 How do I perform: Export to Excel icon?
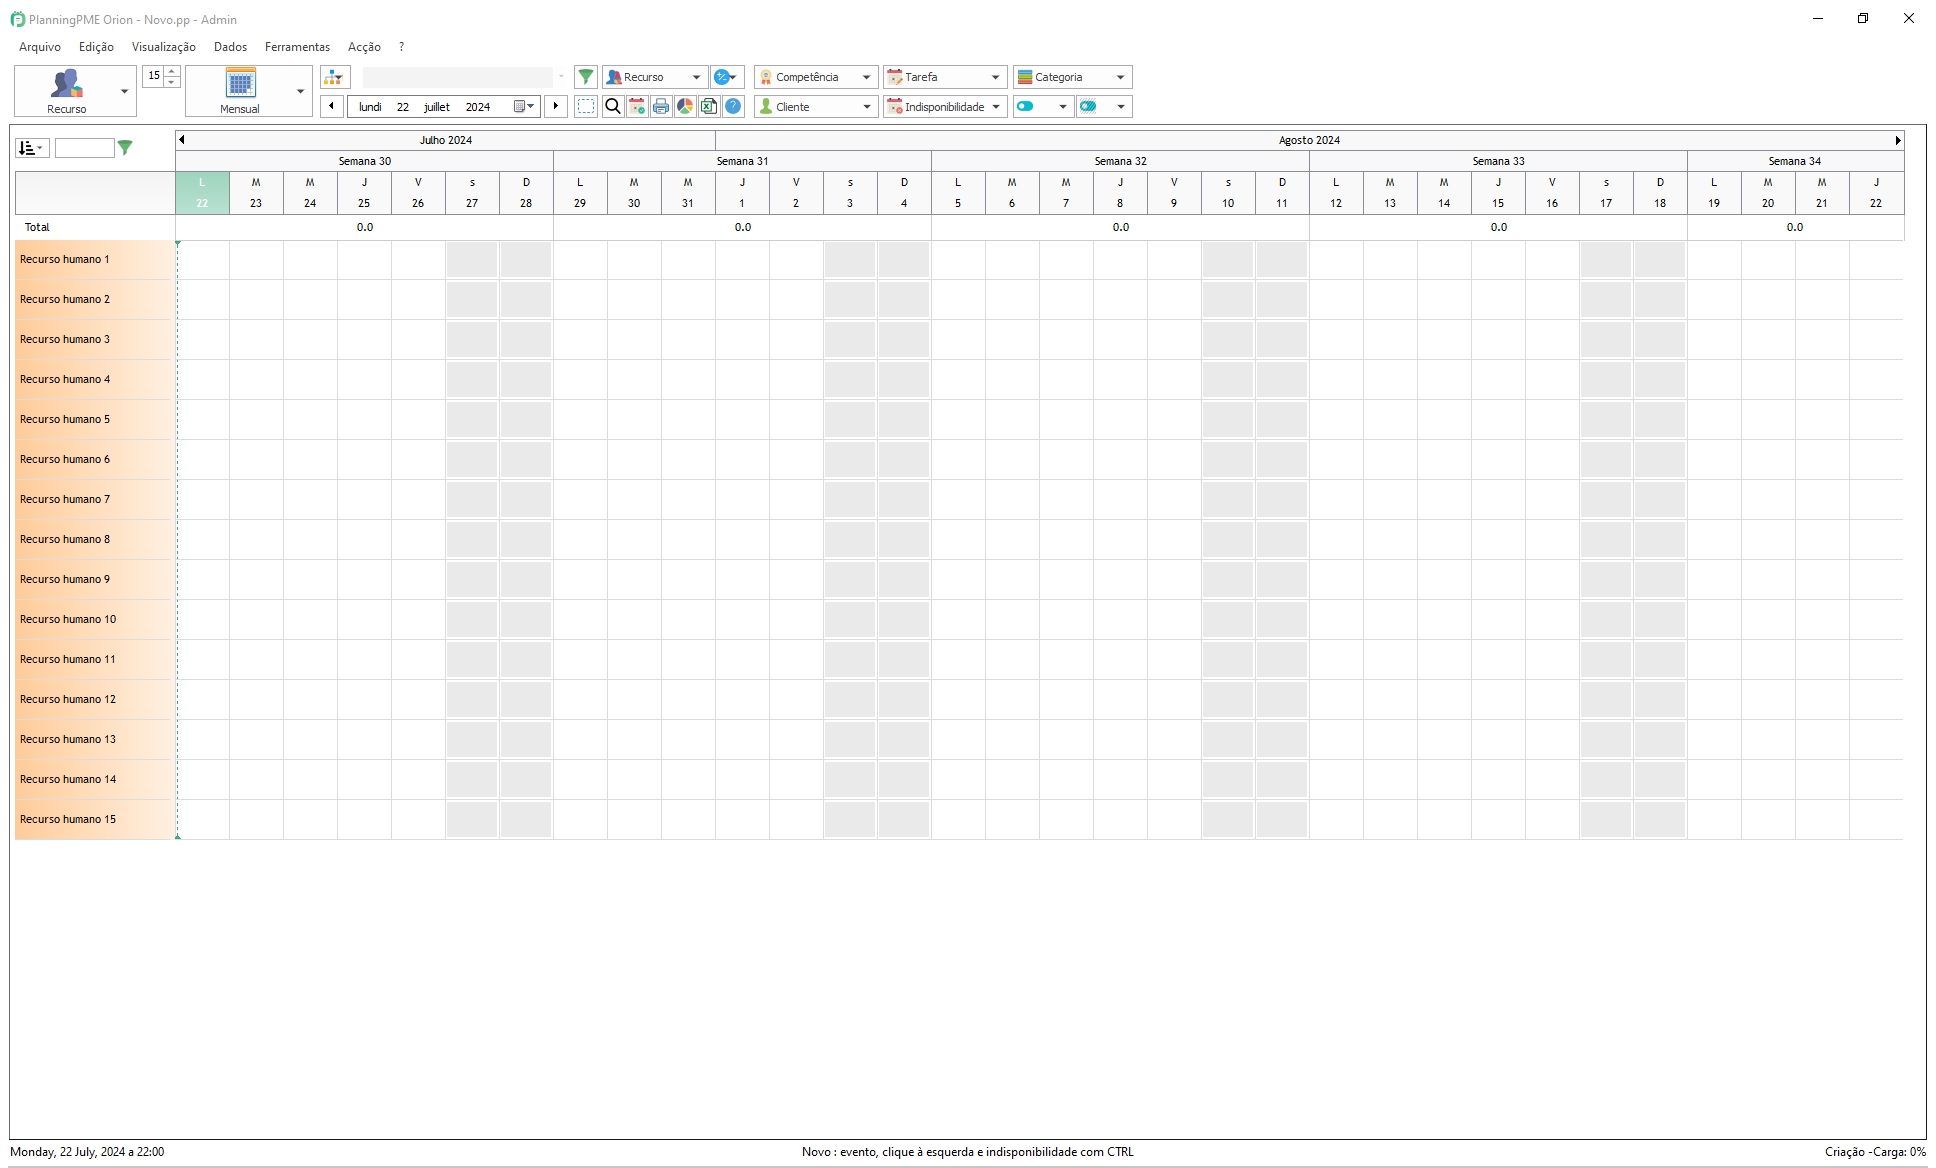[709, 106]
